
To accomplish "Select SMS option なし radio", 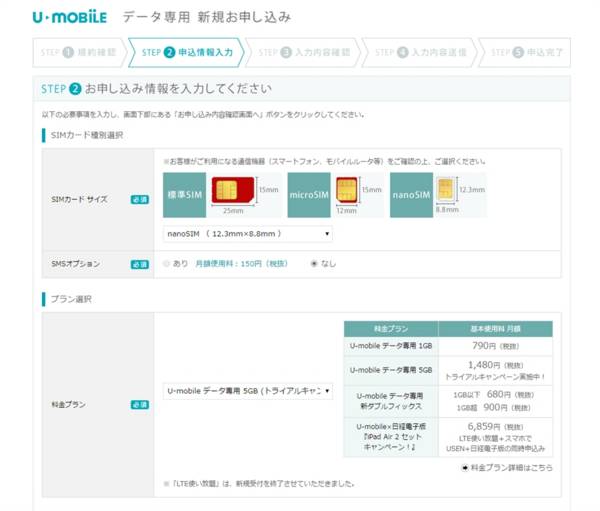I will coord(314,263).
